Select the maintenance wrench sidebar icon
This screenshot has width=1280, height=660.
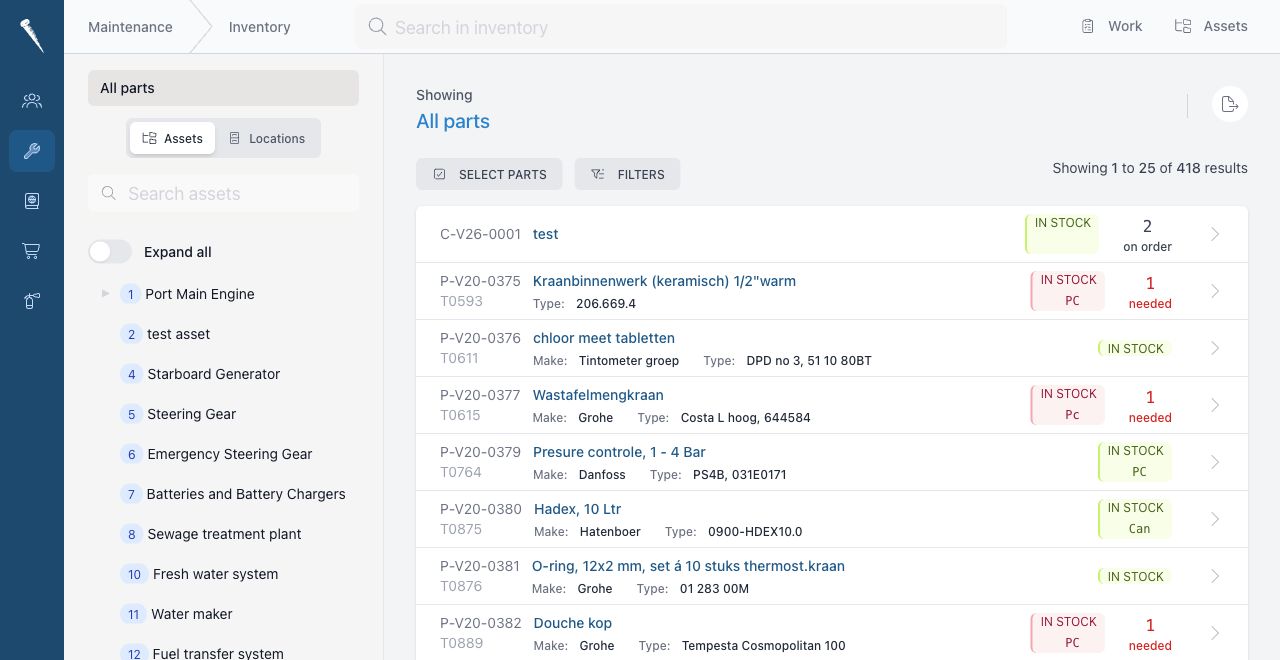click(32, 151)
